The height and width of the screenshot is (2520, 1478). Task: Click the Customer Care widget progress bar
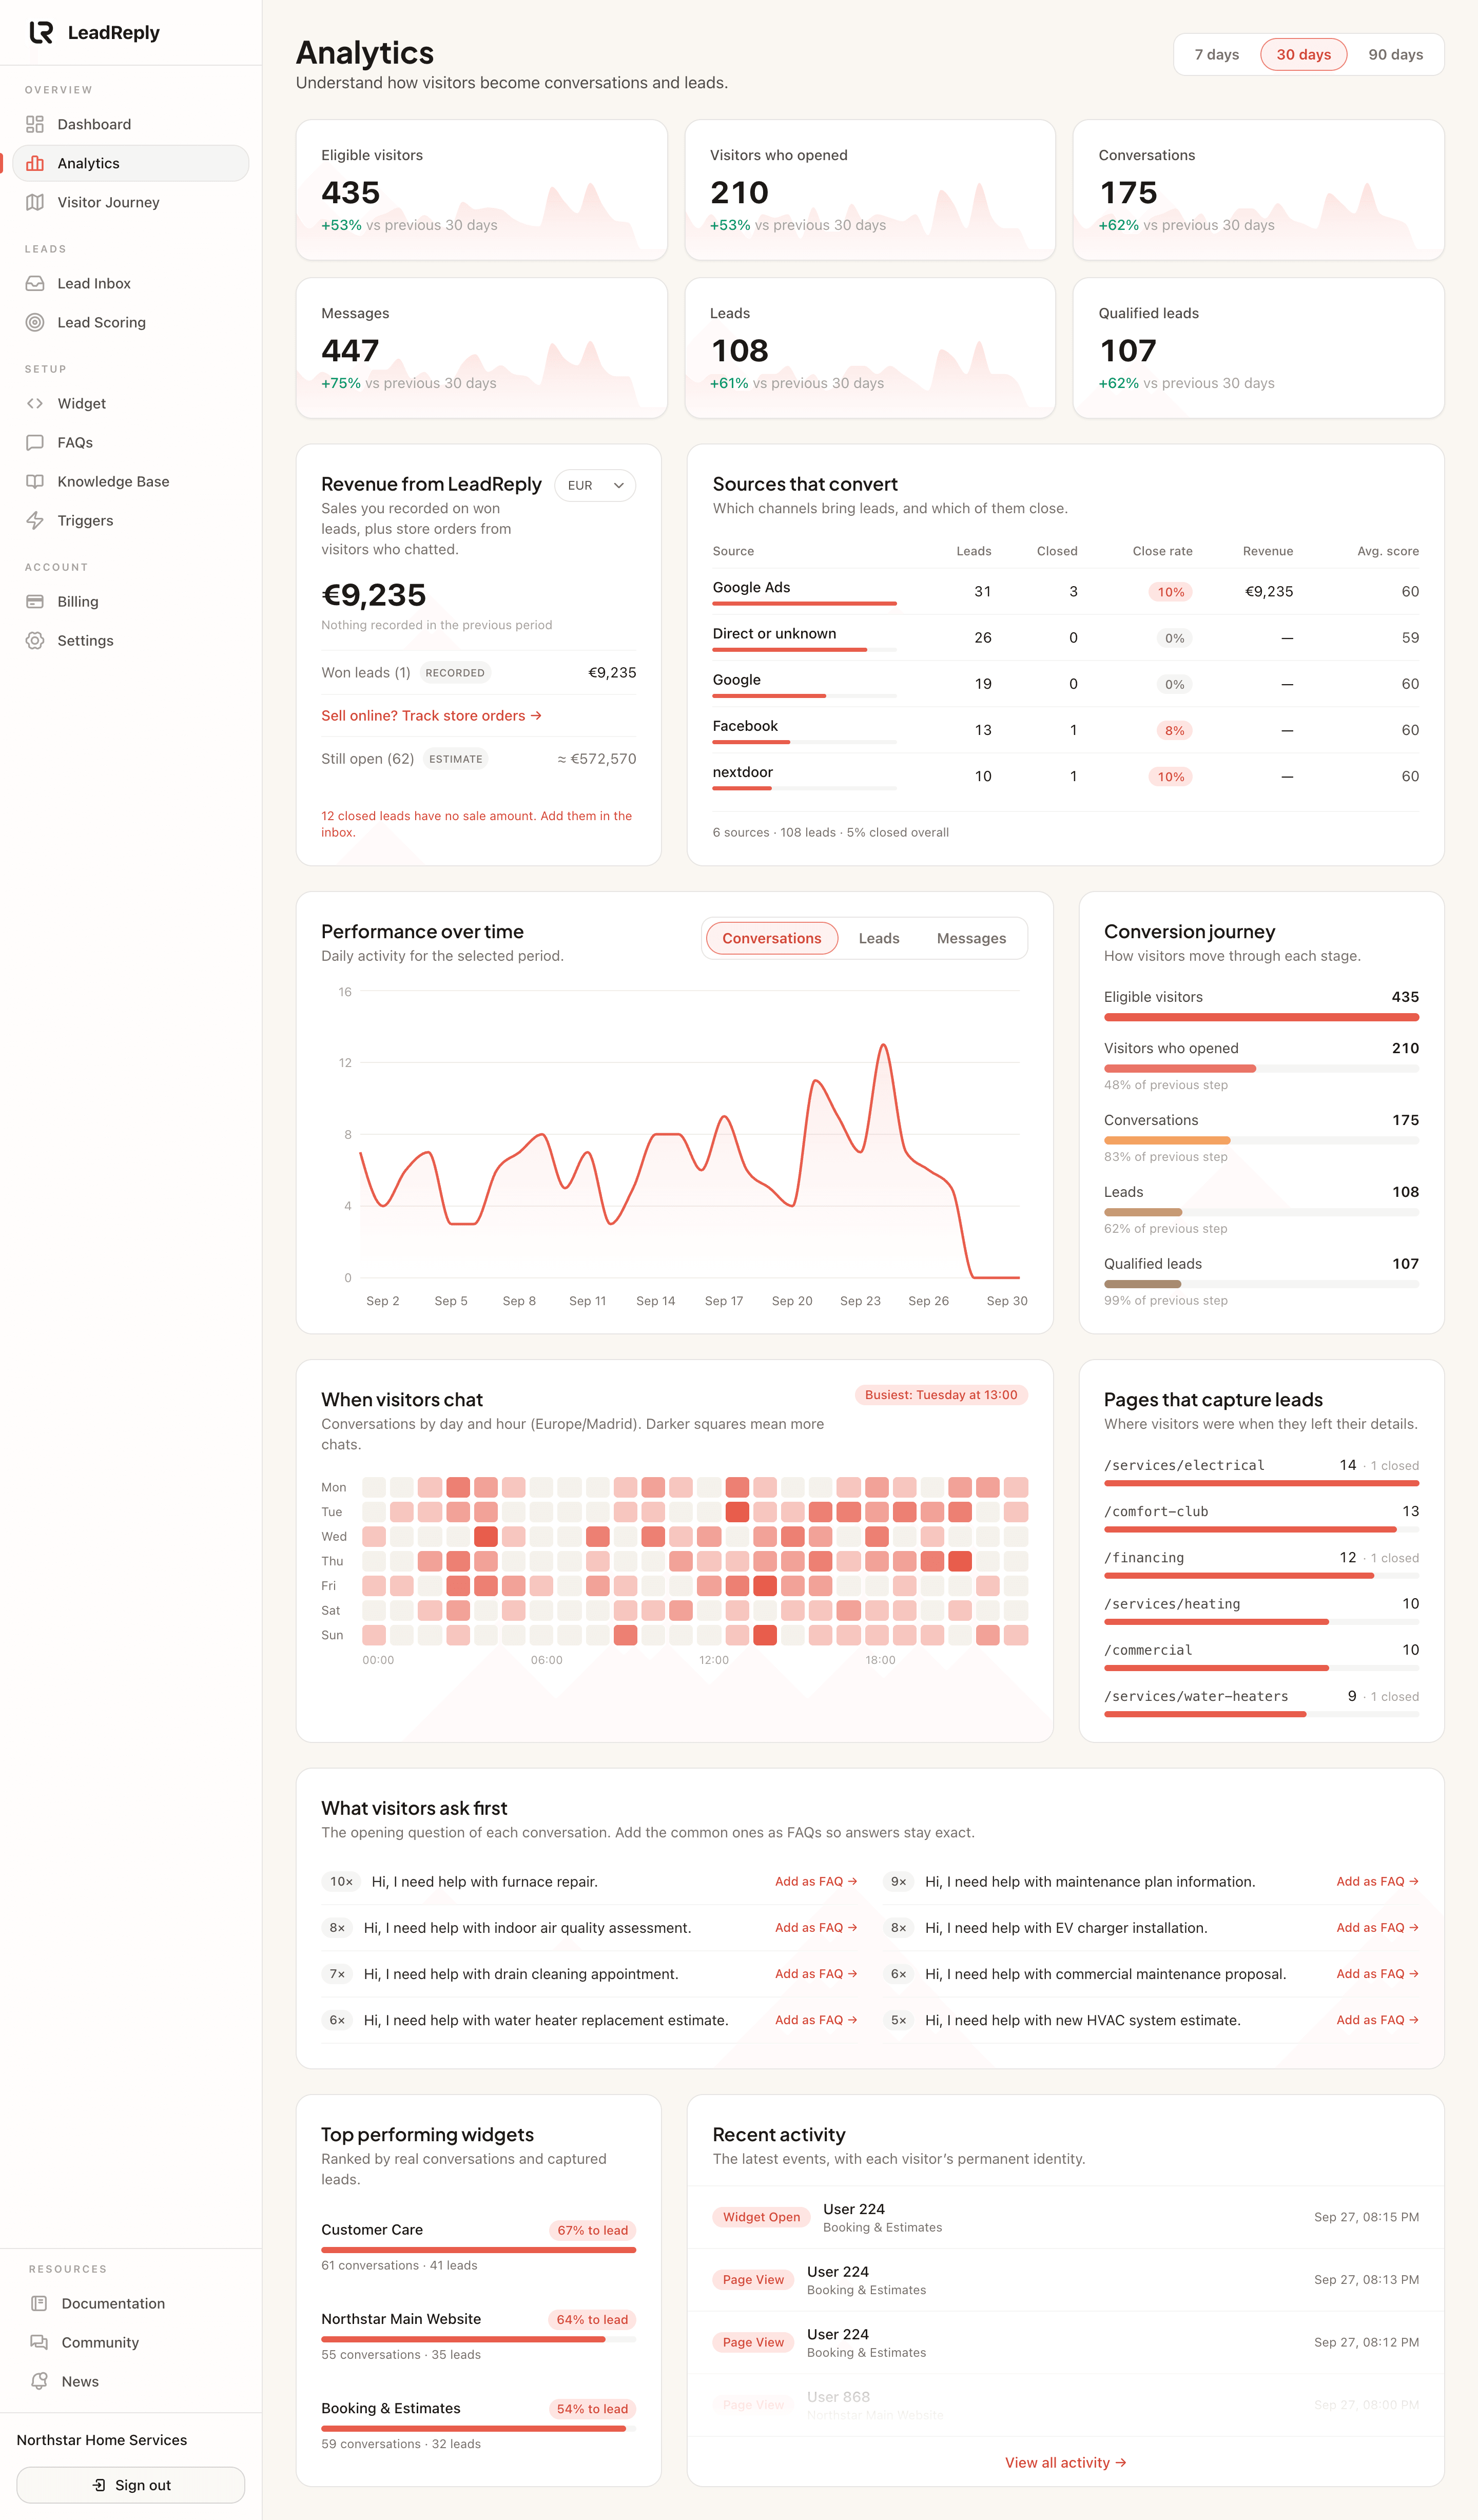478,2249
